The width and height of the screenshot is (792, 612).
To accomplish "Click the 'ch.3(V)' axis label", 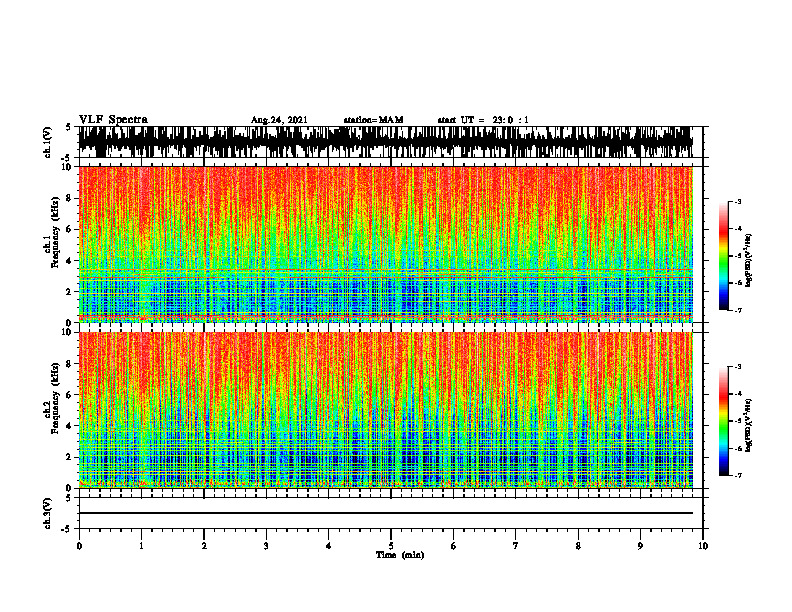I will click(48, 513).
